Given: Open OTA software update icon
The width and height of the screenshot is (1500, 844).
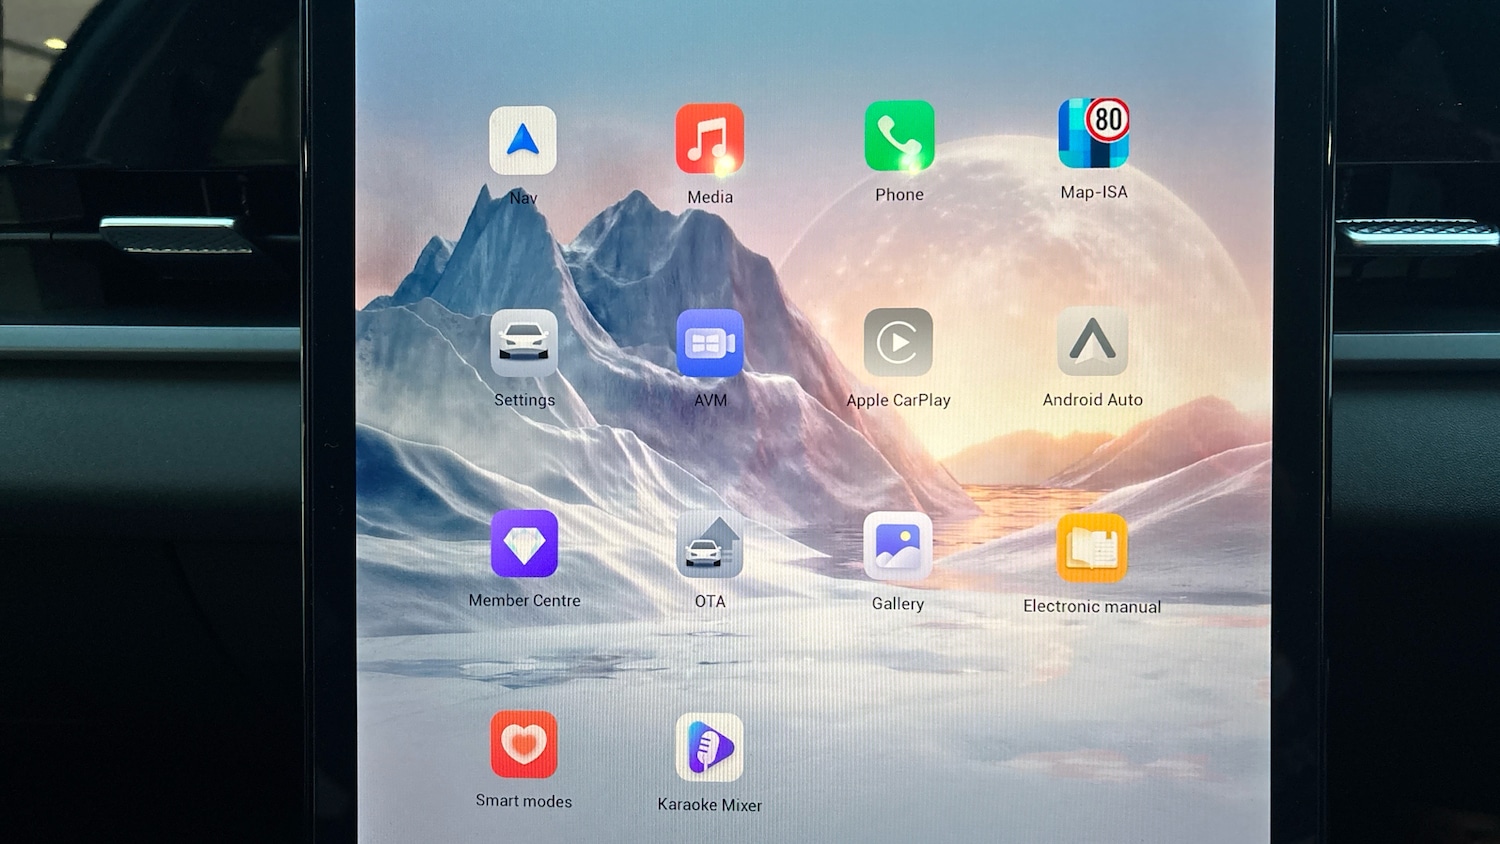Looking at the screenshot, I should 710,546.
